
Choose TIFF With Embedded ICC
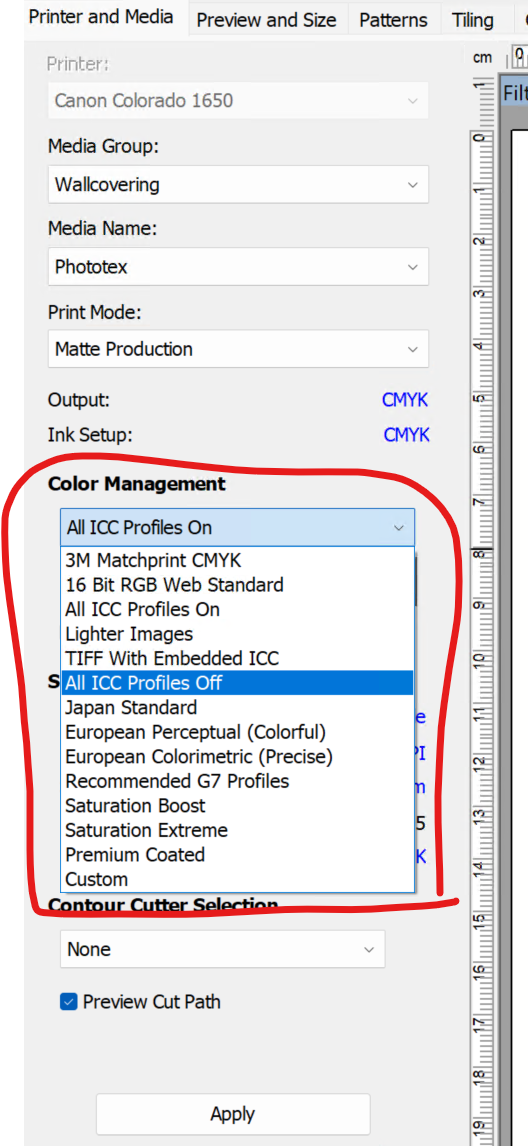coord(238,659)
